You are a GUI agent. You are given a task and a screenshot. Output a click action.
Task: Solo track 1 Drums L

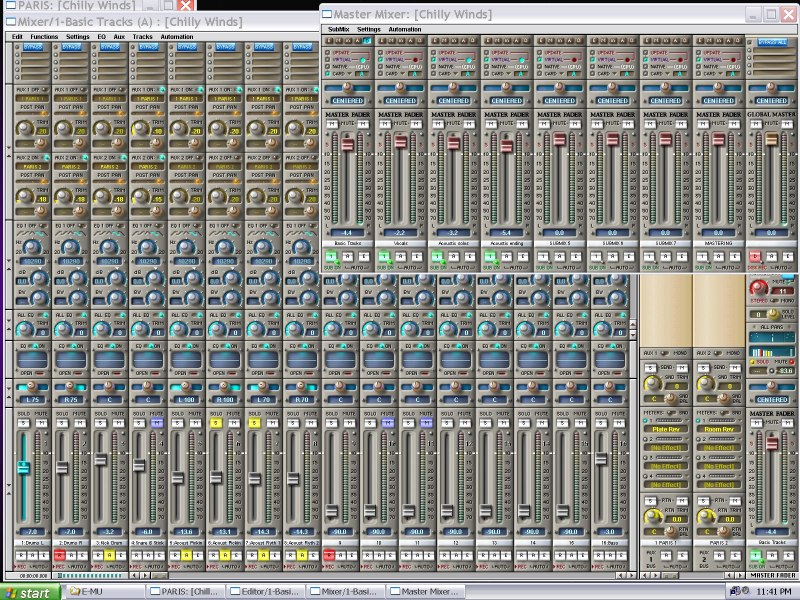(x=23, y=423)
